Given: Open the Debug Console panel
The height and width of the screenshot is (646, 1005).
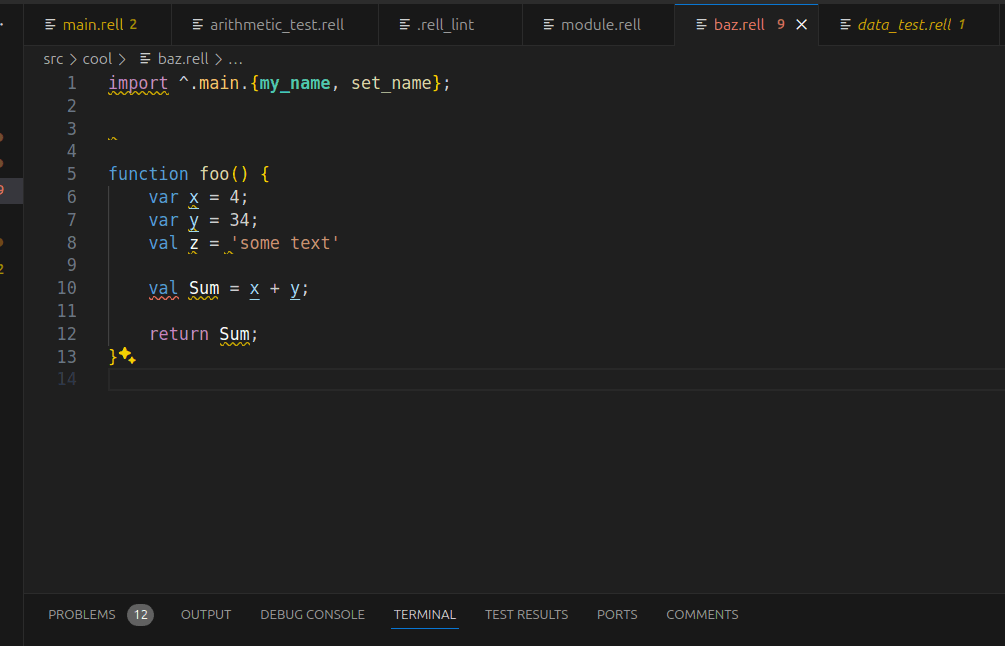Looking at the screenshot, I should click(x=312, y=615).
